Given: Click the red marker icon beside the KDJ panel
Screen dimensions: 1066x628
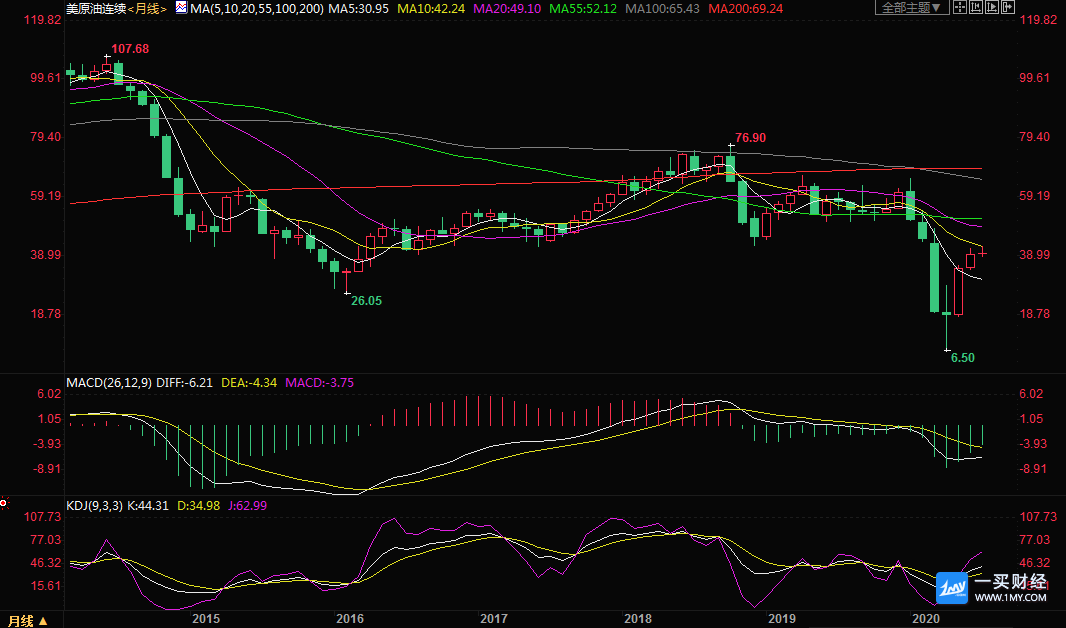Looking at the screenshot, I should [3, 504].
